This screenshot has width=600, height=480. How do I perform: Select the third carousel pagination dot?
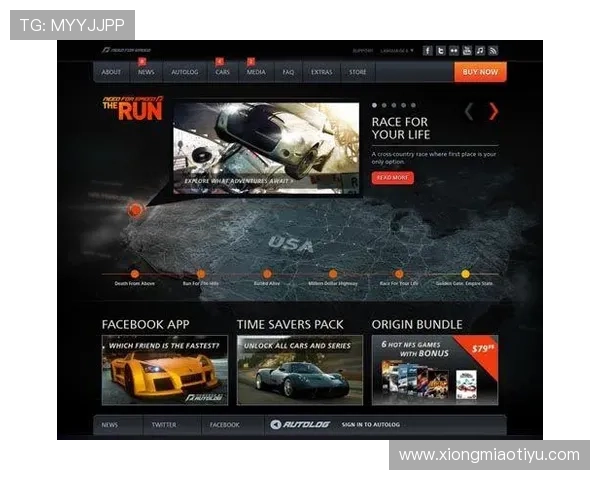click(394, 105)
